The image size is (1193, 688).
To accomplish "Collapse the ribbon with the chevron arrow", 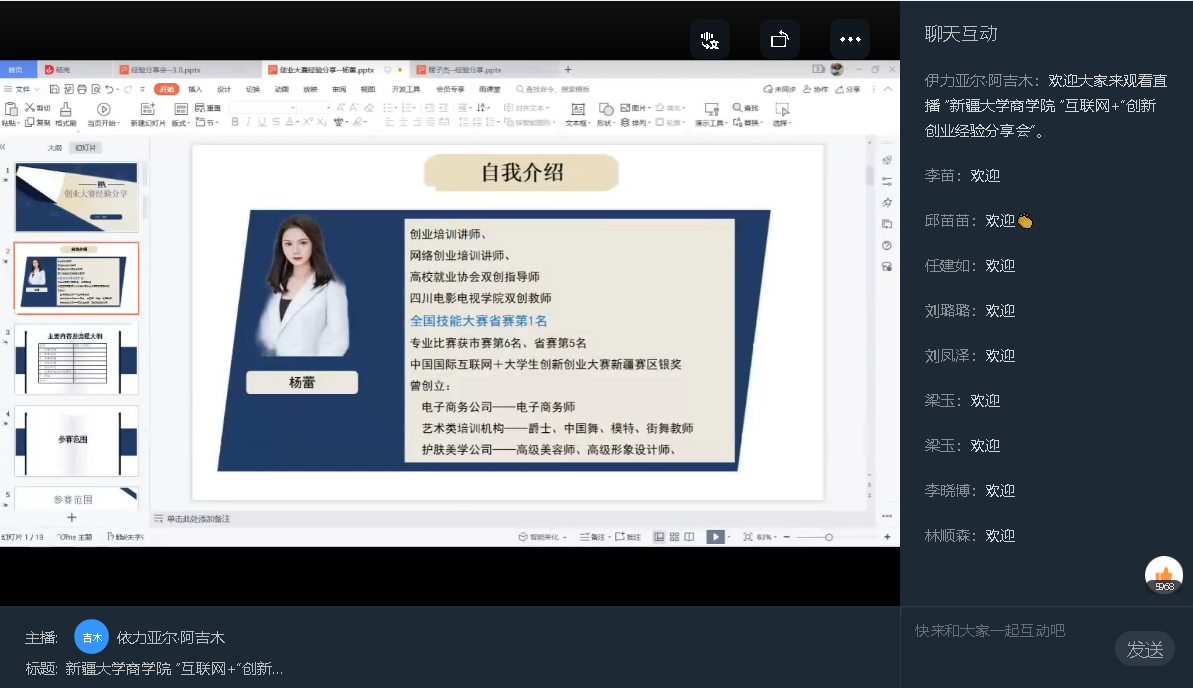I will [x=888, y=89].
